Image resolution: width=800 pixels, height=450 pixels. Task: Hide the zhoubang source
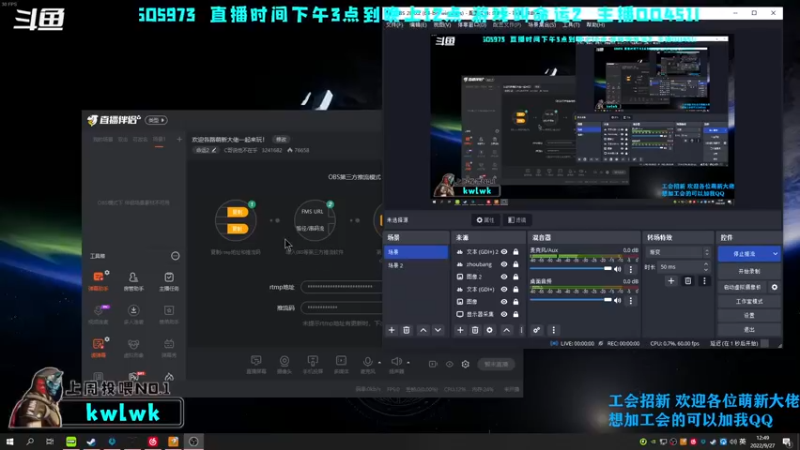point(504,264)
